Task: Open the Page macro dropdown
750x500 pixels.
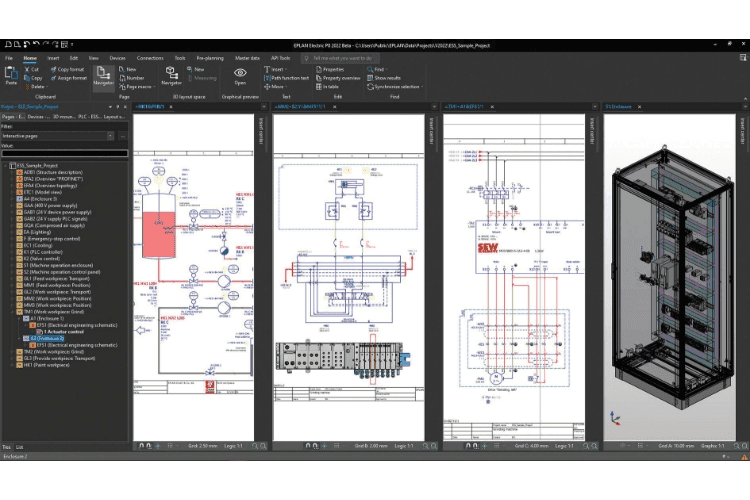Action: click(x=137, y=87)
